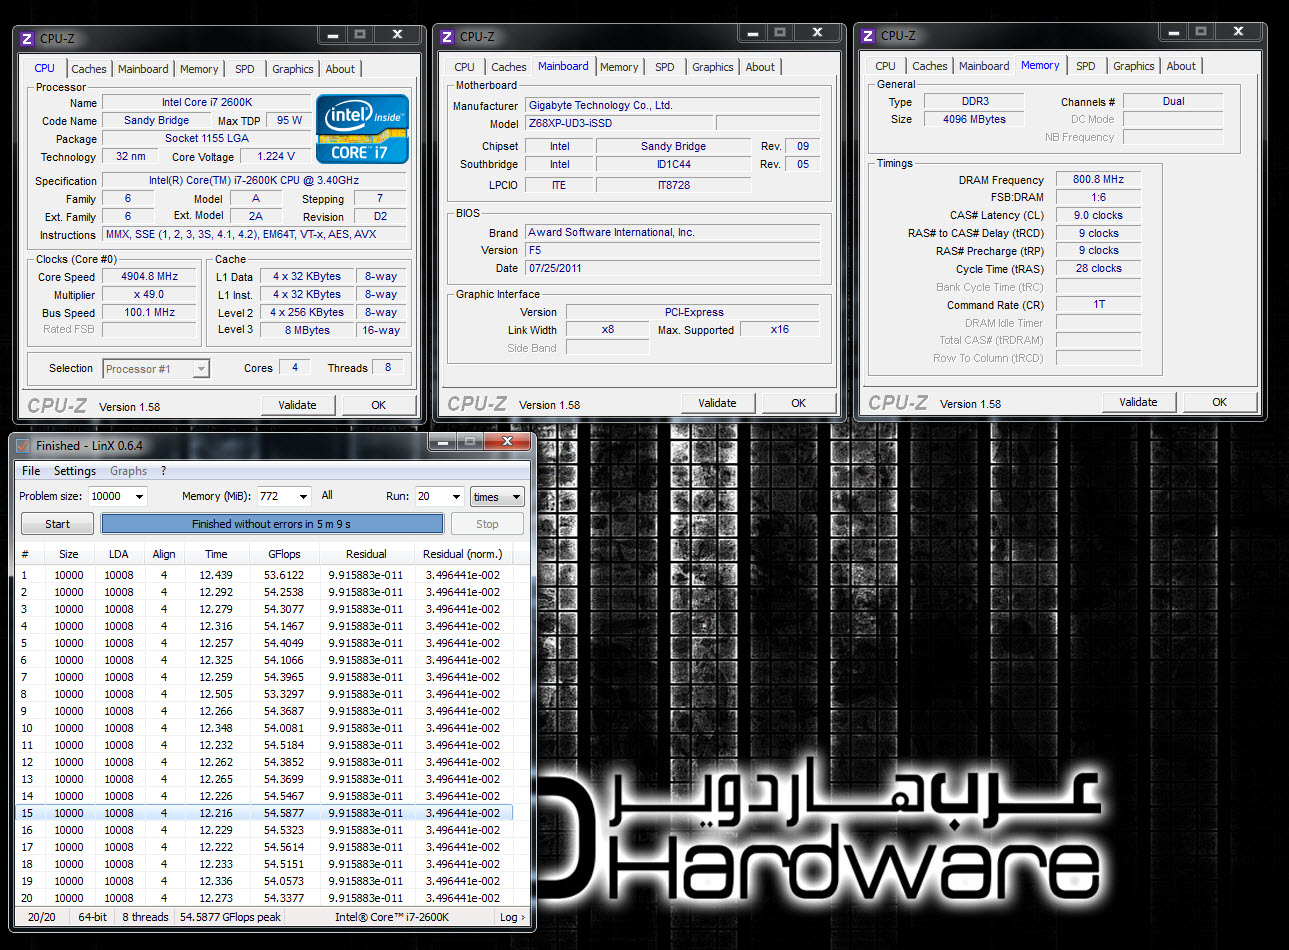Click Core Speed value 4904.8 MHz
This screenshot has height=950, width=1289.
click(x=149, y=276)
